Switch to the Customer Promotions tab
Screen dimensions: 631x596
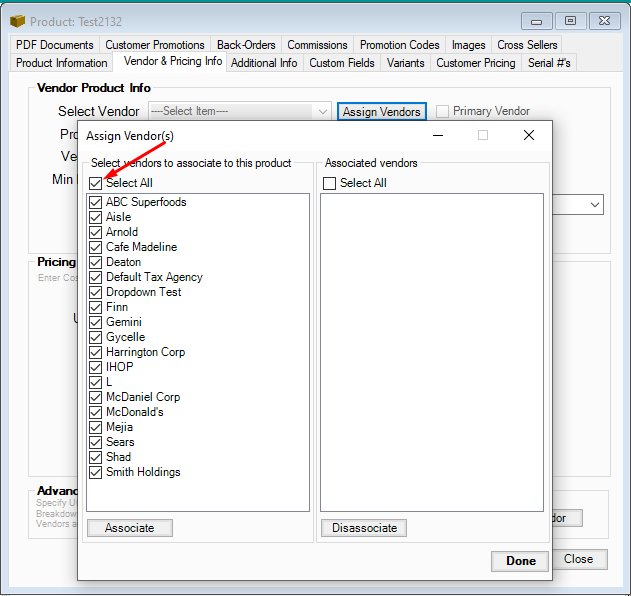click(x=155, y=45)
